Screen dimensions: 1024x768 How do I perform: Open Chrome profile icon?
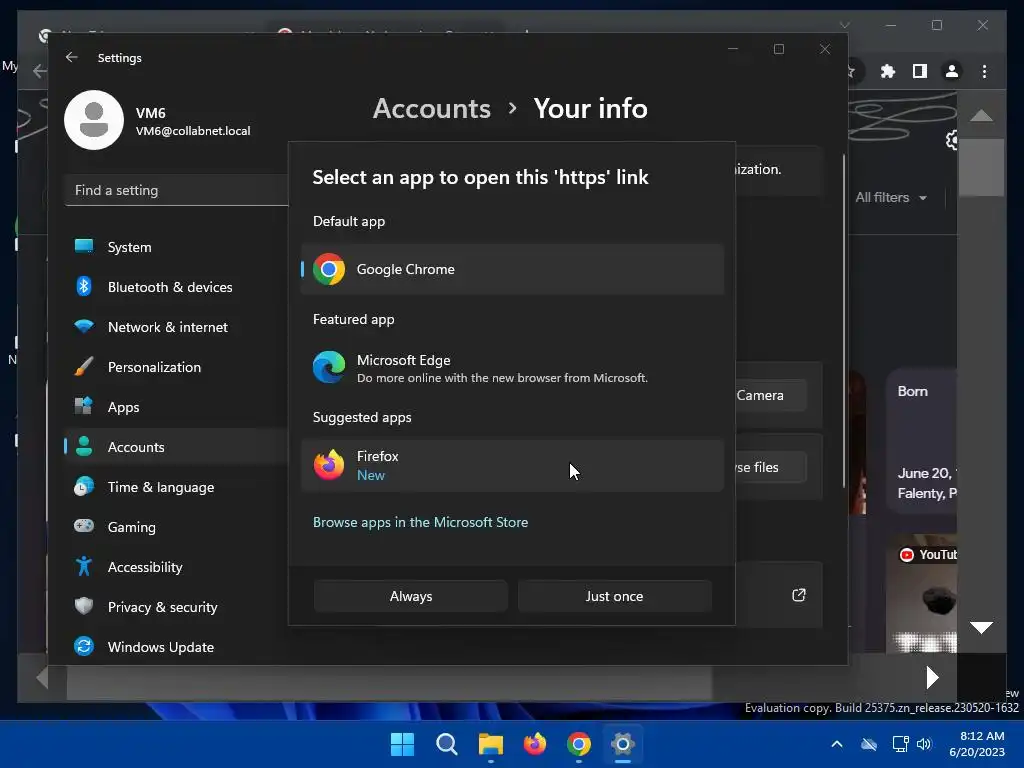coord(952,71)
